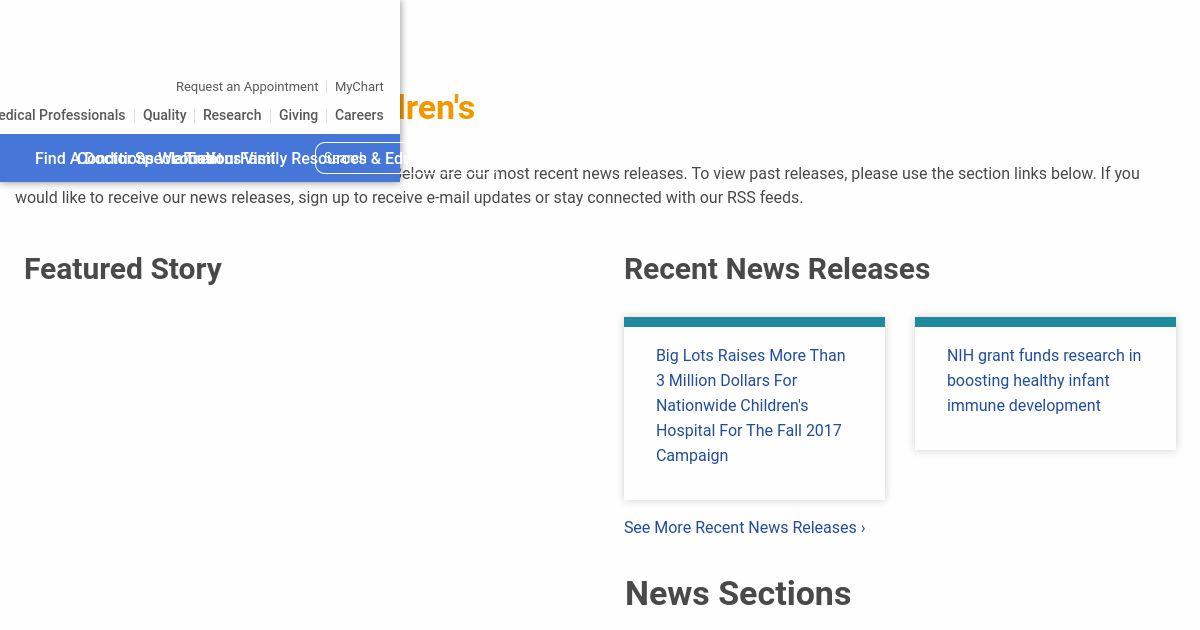
Task: Open the Giving menu item
Action: (298, 115)
